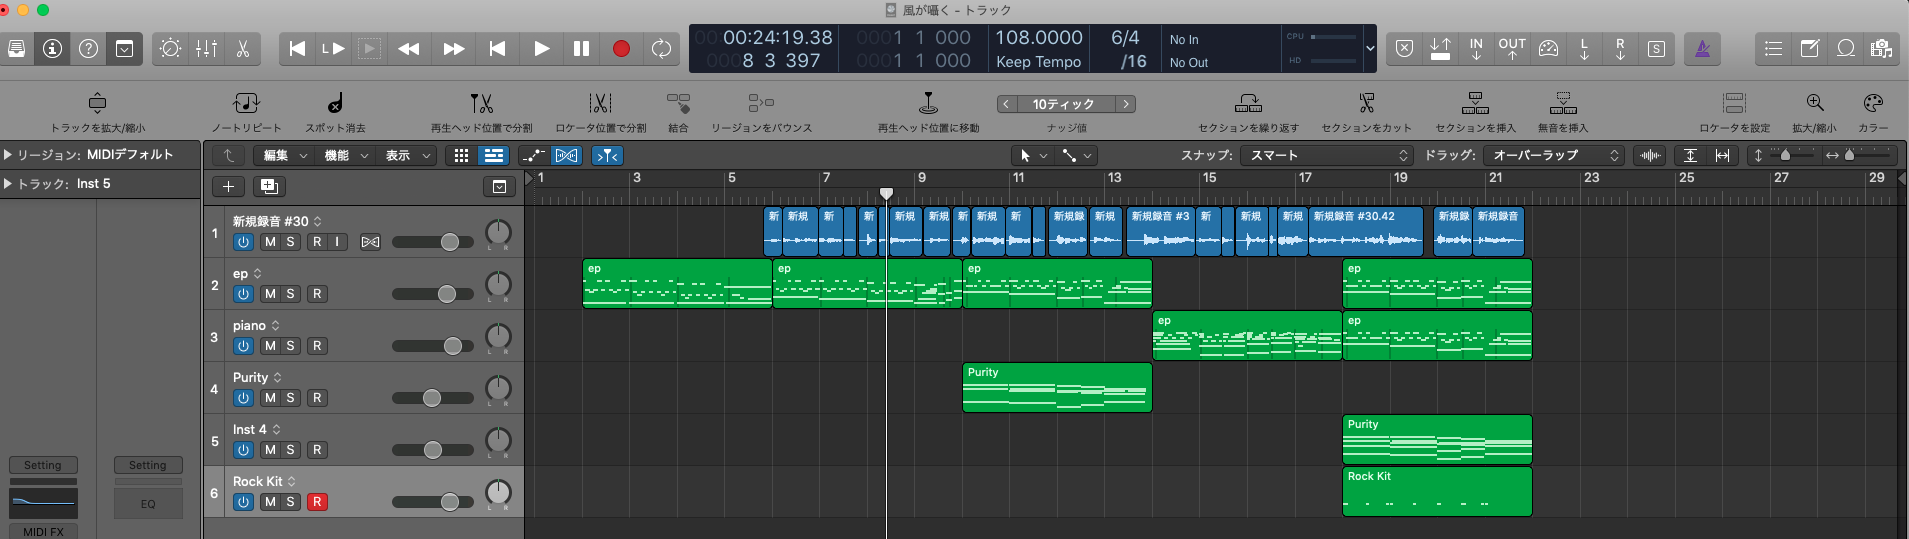Open the Loop Browser icon

click(1846, 48)
